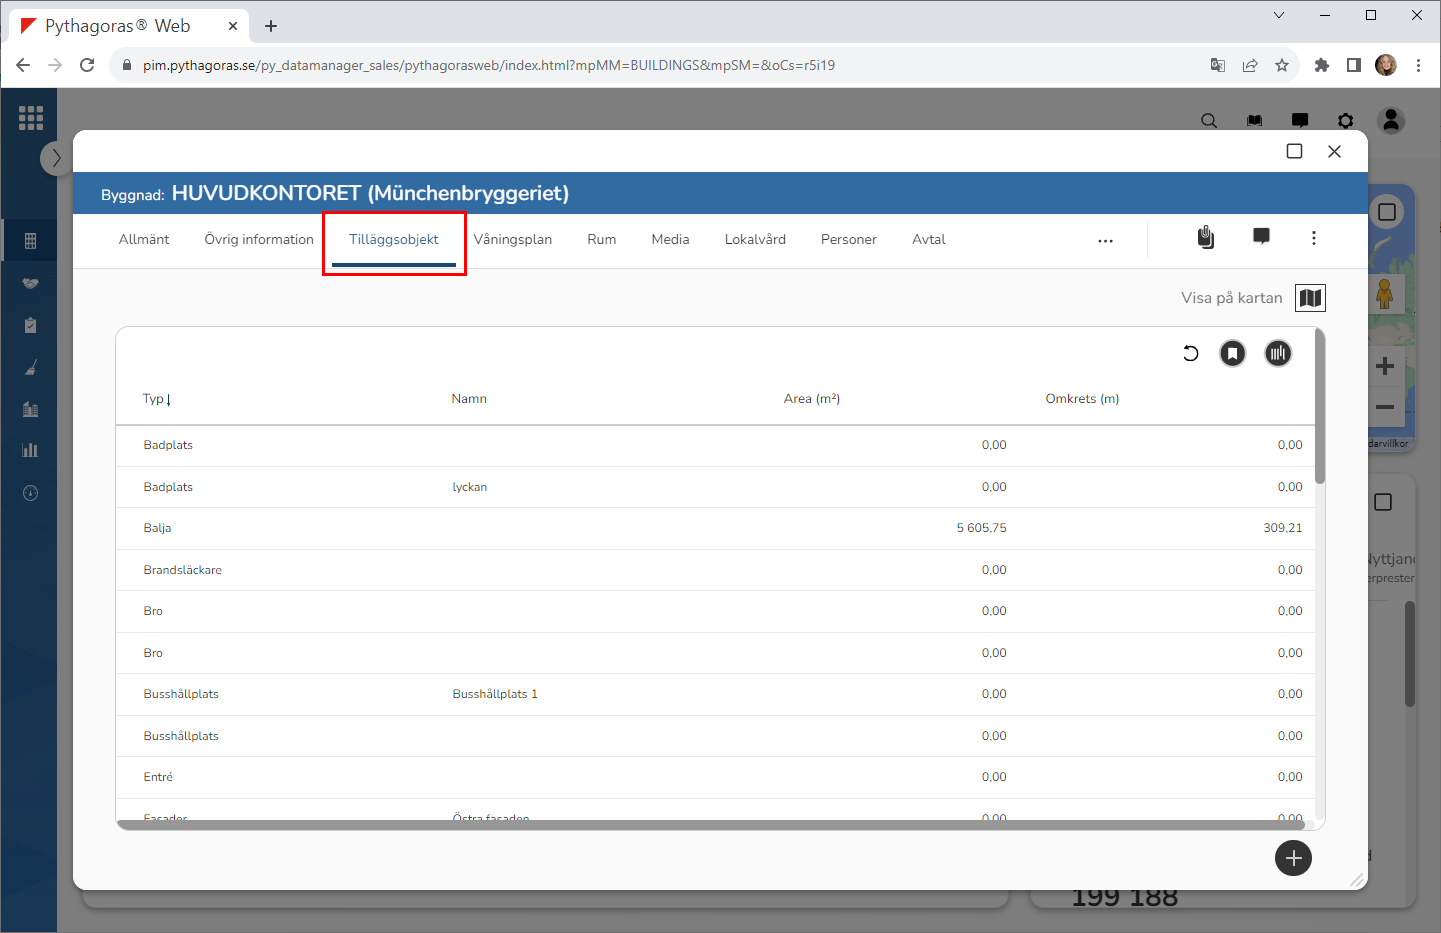
Task: Open the column chooser icon above the table
Action: [1278, 353]
